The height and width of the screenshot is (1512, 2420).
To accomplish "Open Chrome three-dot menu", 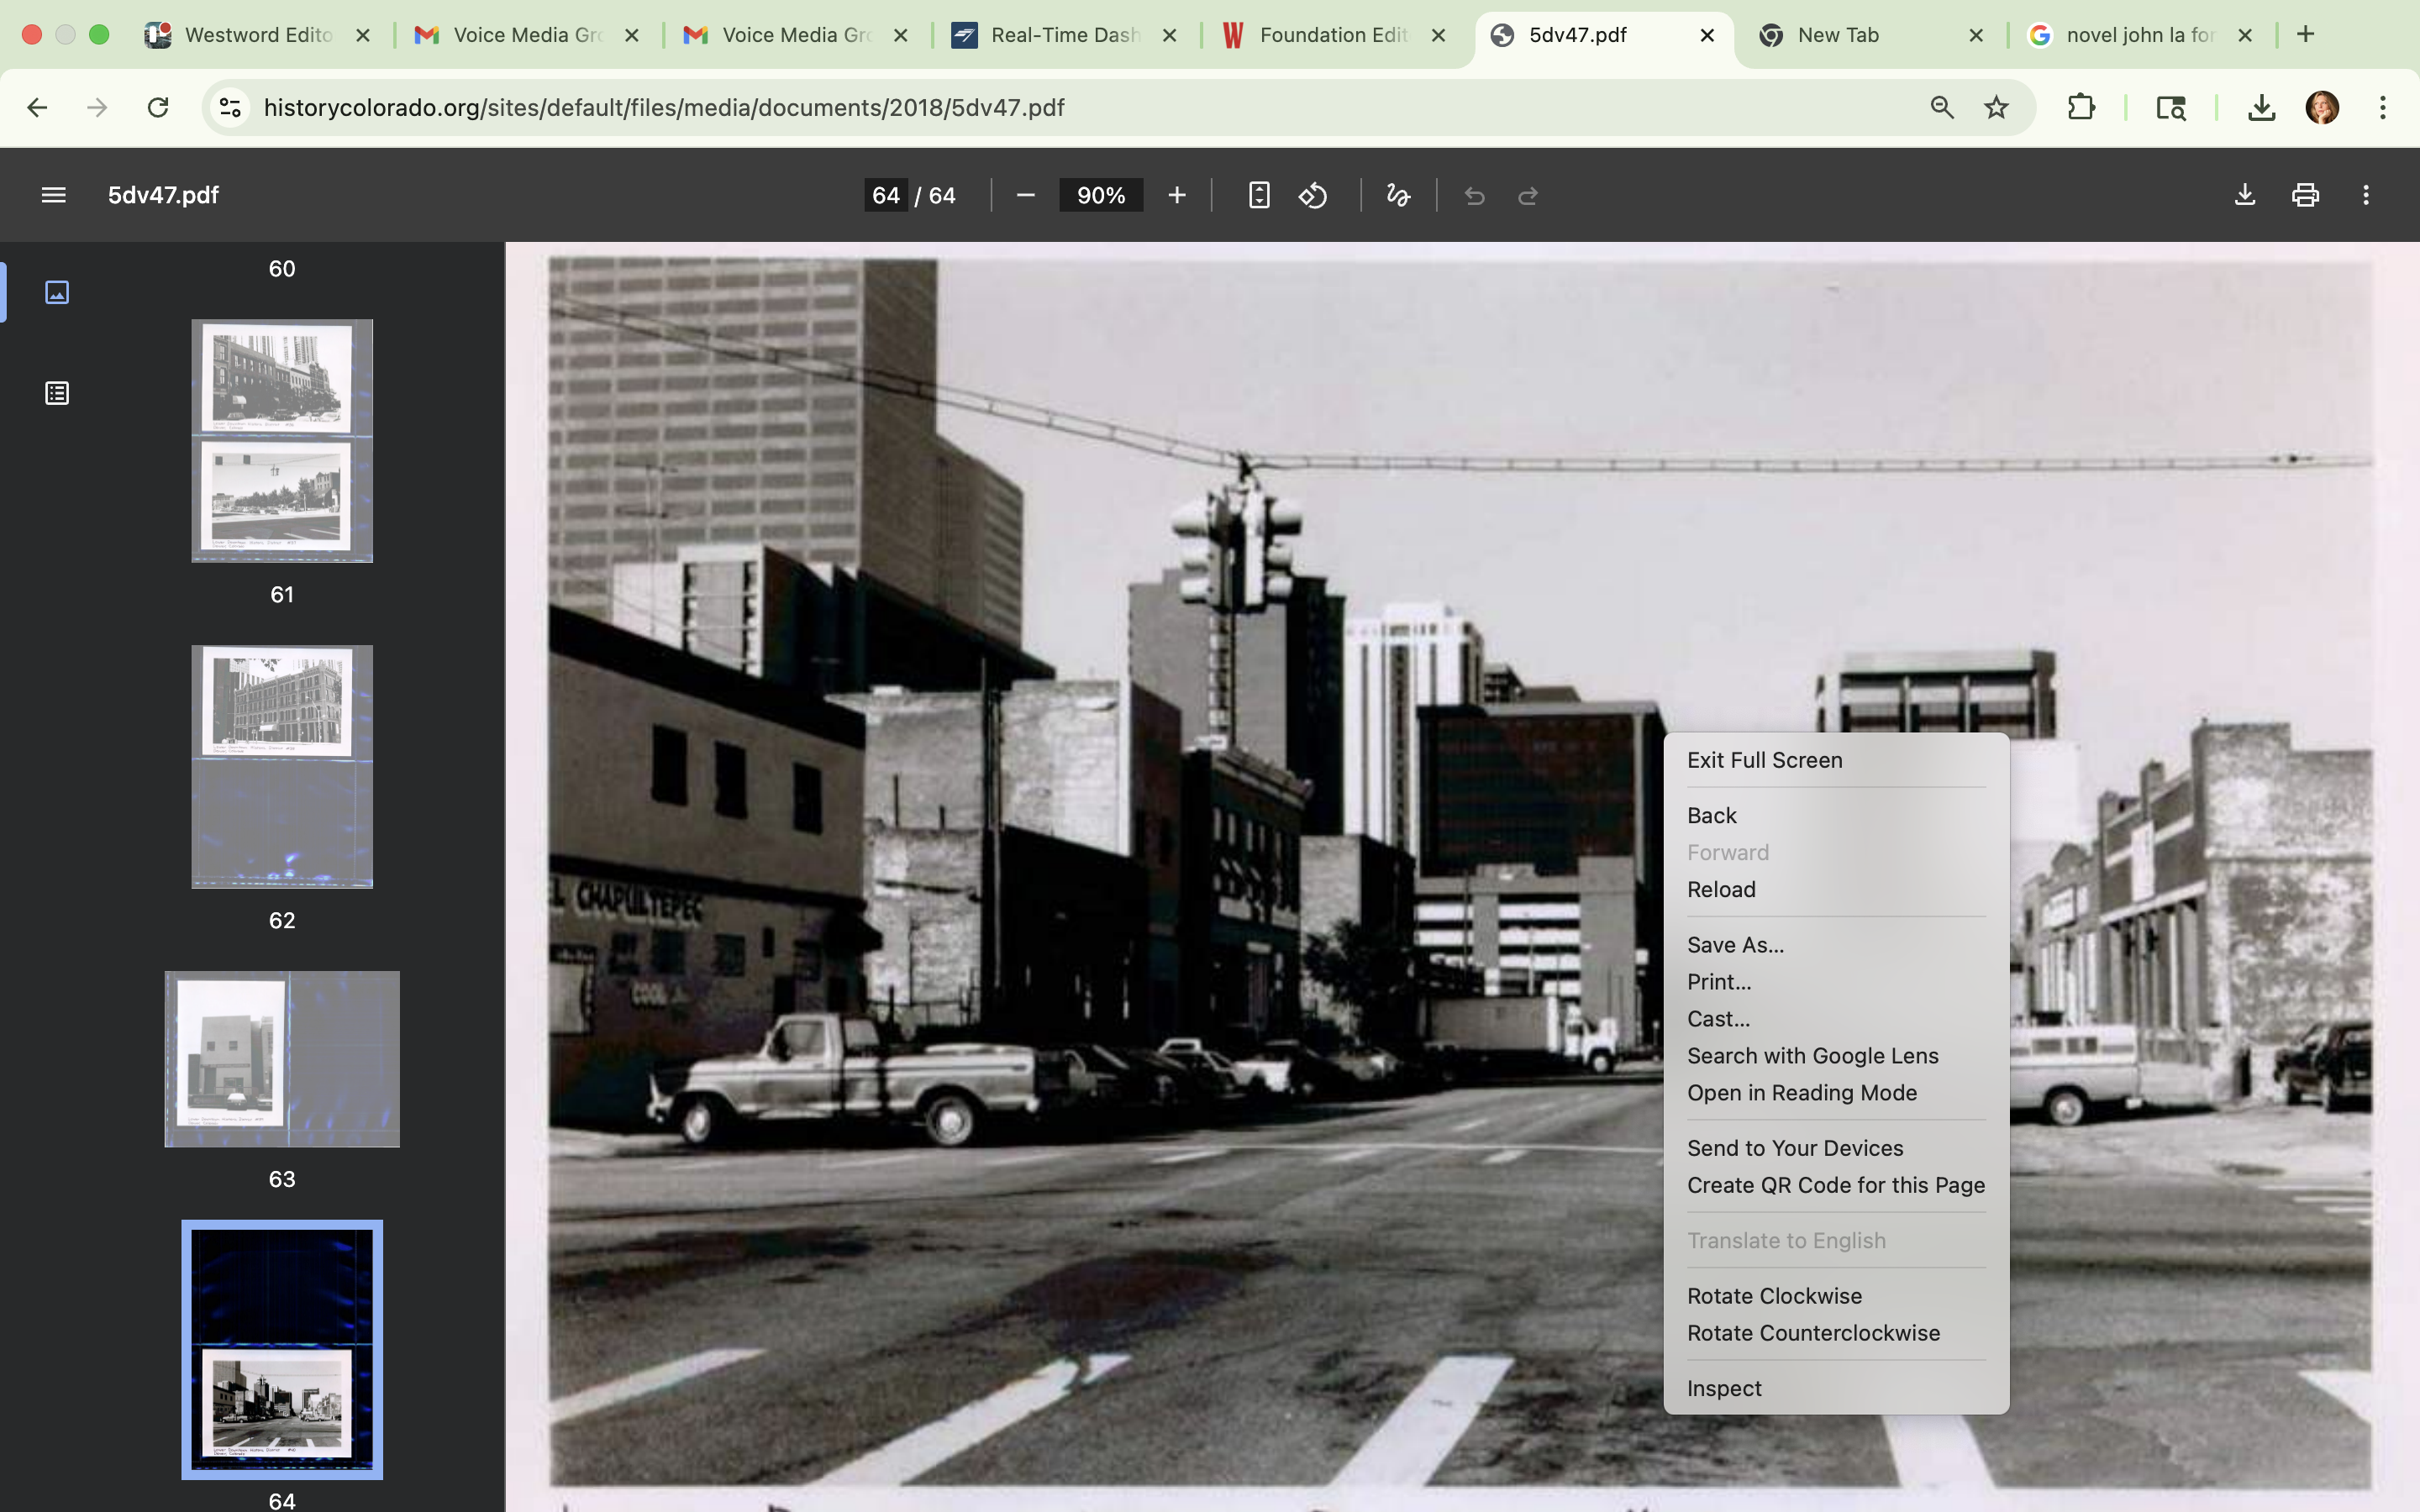I will 2382,107.
